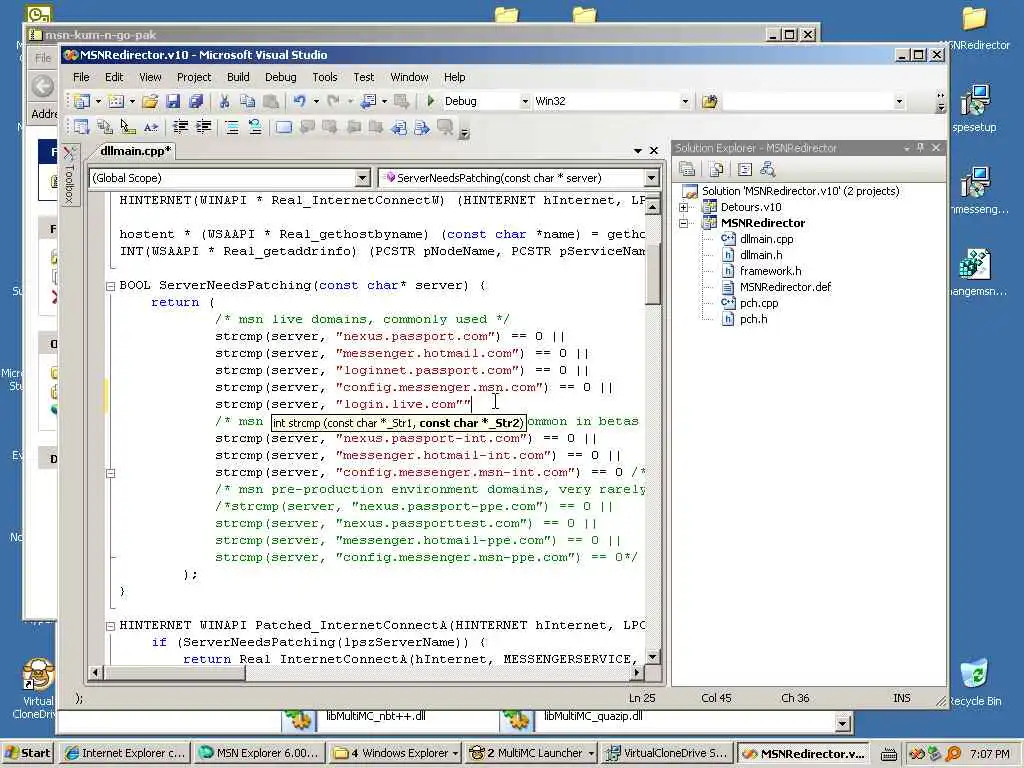Click the editor scroll-down arrow
The width and height of the screenshot is (1024, 768).
tap(652, 657)
